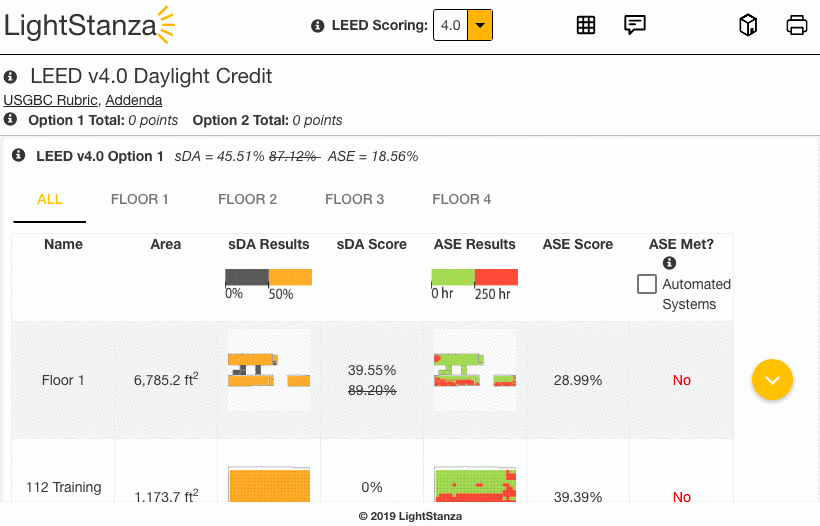Click the 0% sDA score for 112 Training
This screenshot has height=526, width=820.
pyautogui.click(x=372, y=487)
